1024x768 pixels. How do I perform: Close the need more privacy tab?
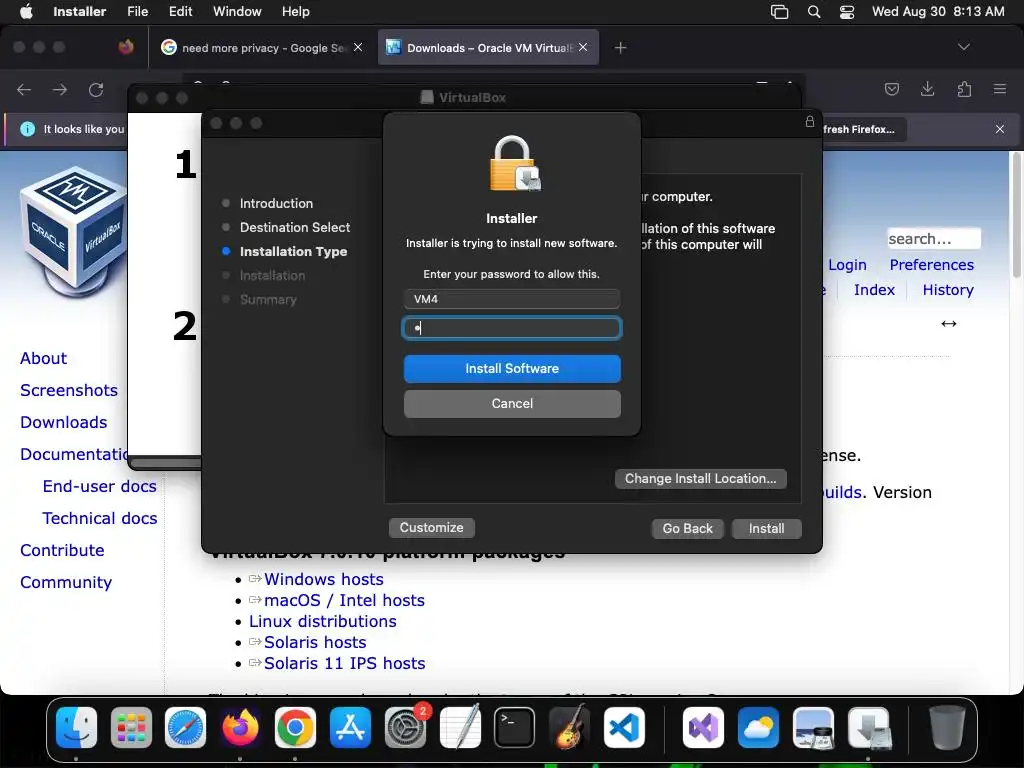[358, 47]
